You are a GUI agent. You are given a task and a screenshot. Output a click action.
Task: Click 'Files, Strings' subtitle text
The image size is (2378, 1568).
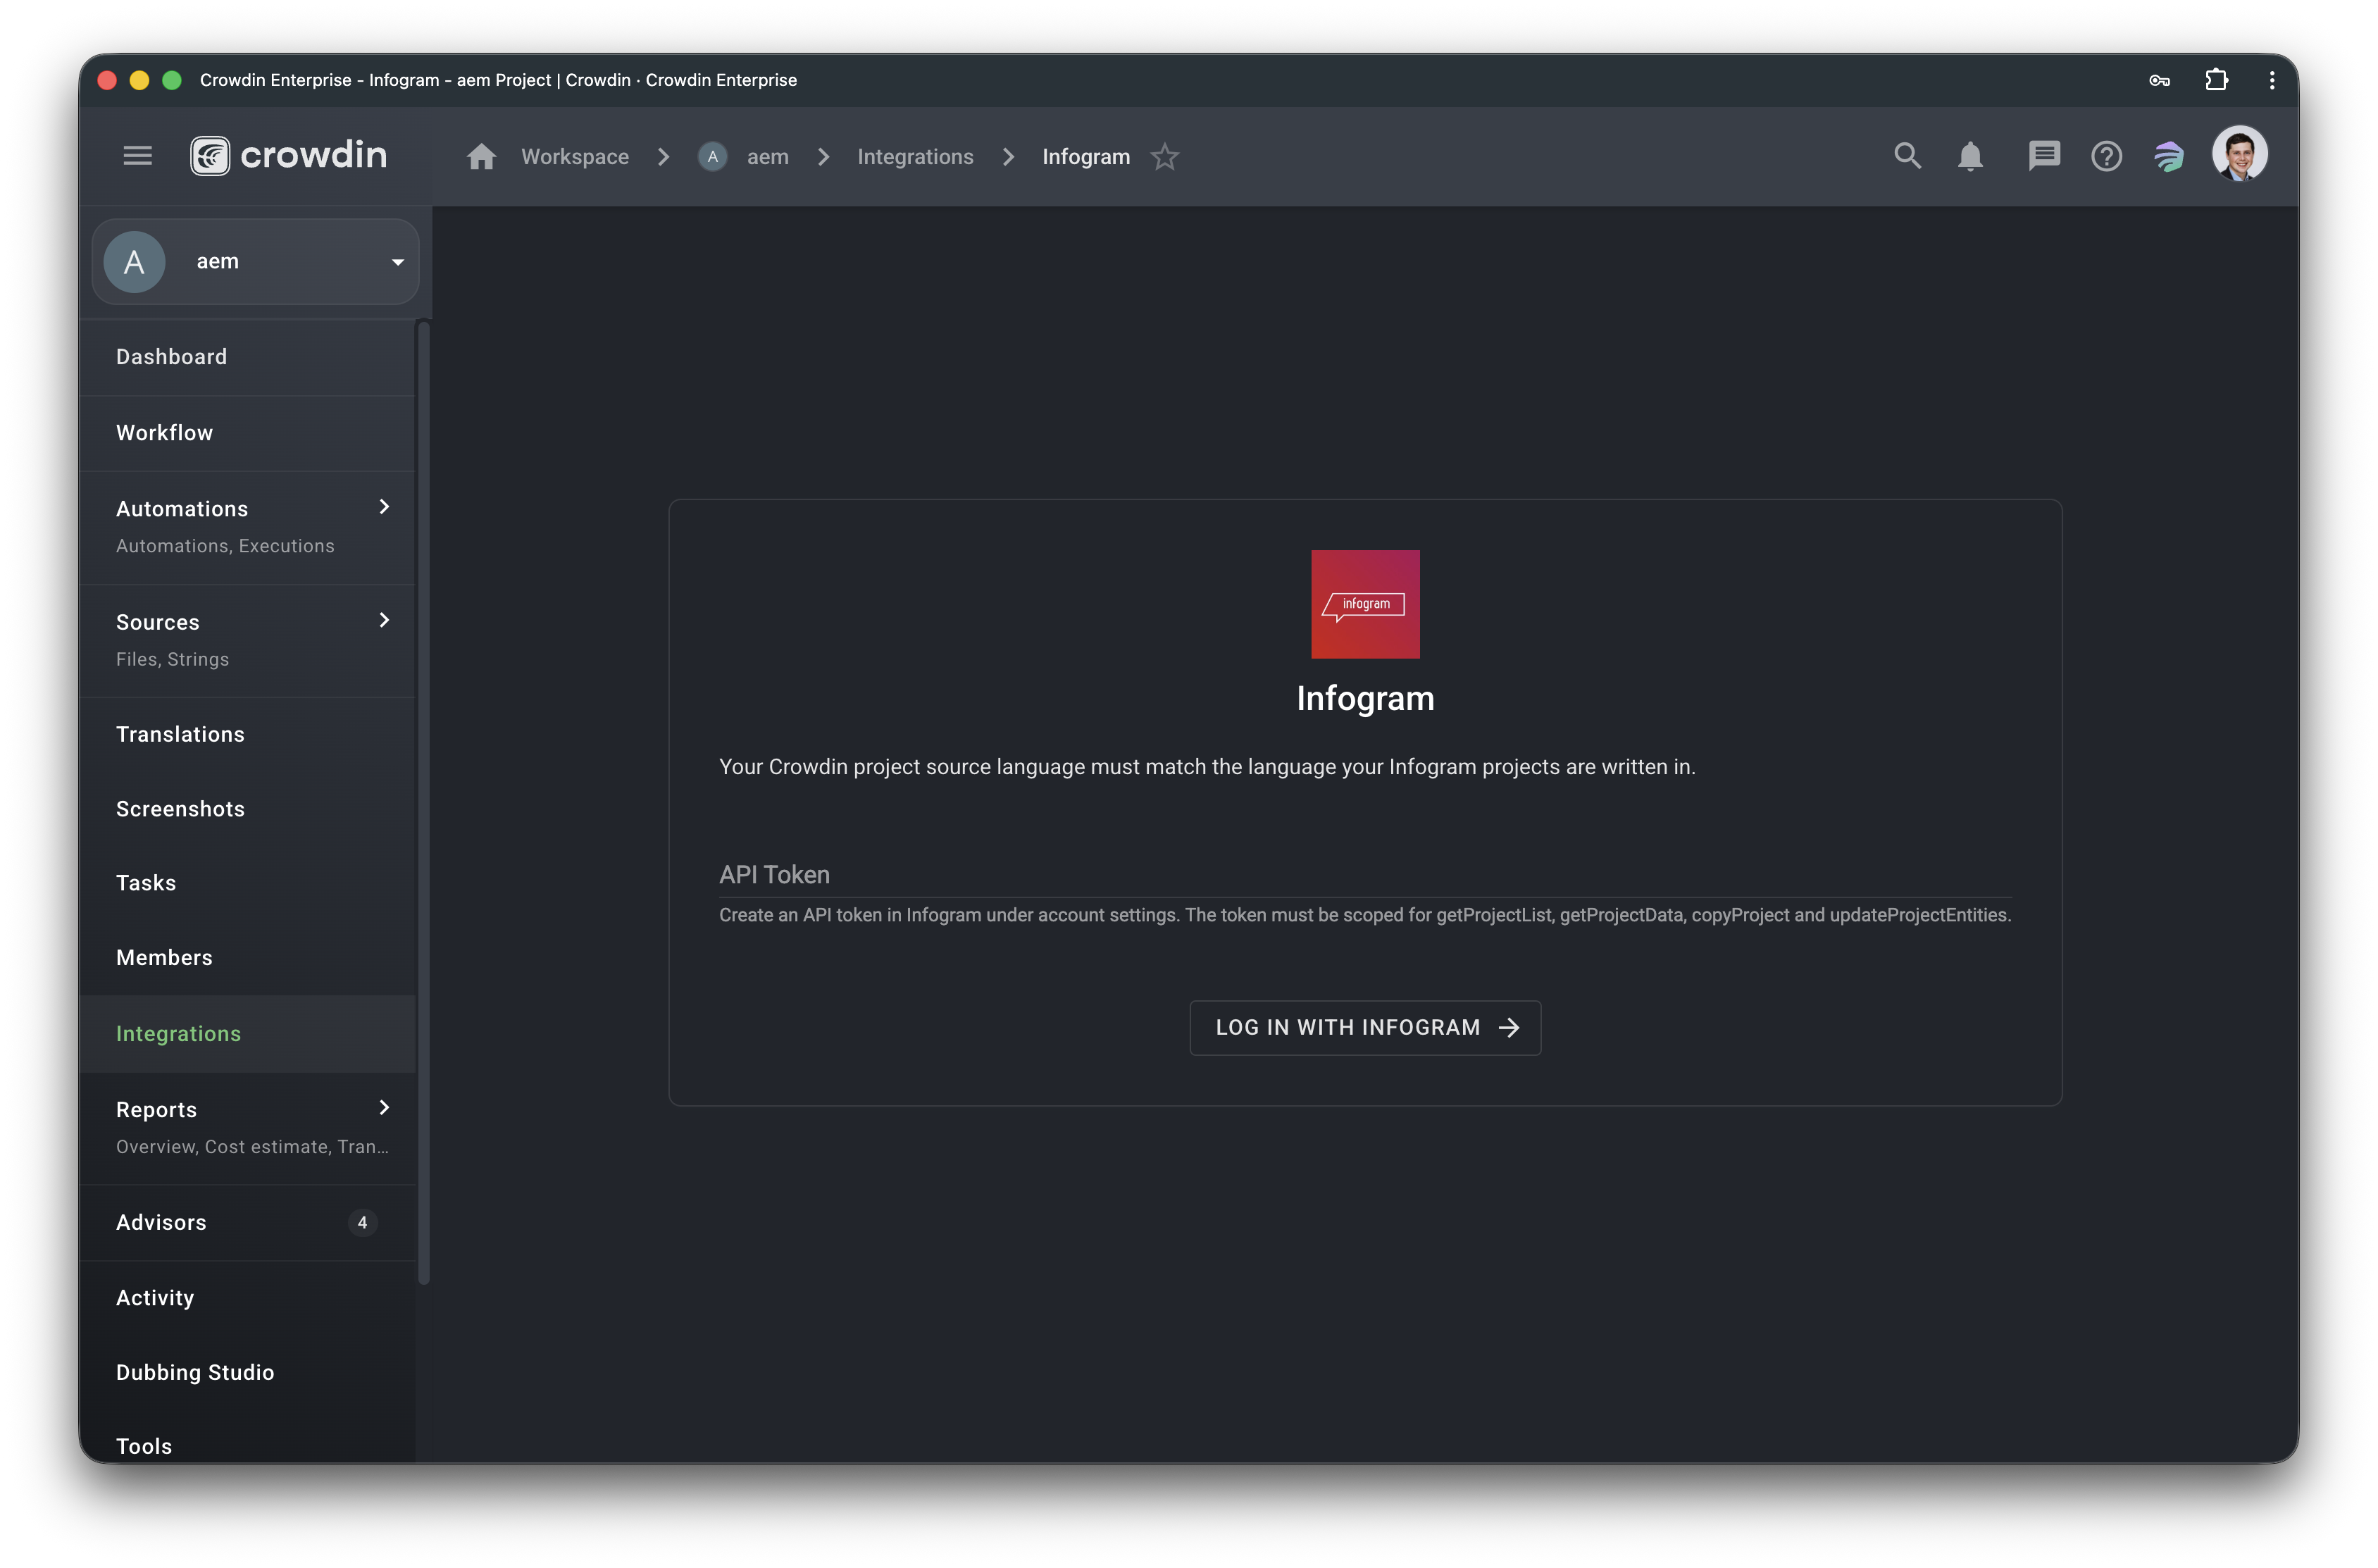pyautogui.click(x=172, y=659)
